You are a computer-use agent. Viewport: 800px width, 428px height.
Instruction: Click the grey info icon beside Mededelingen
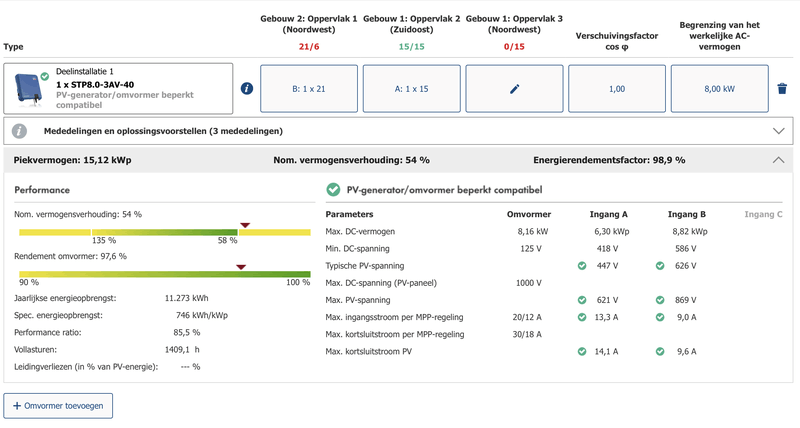click(19, 131)
